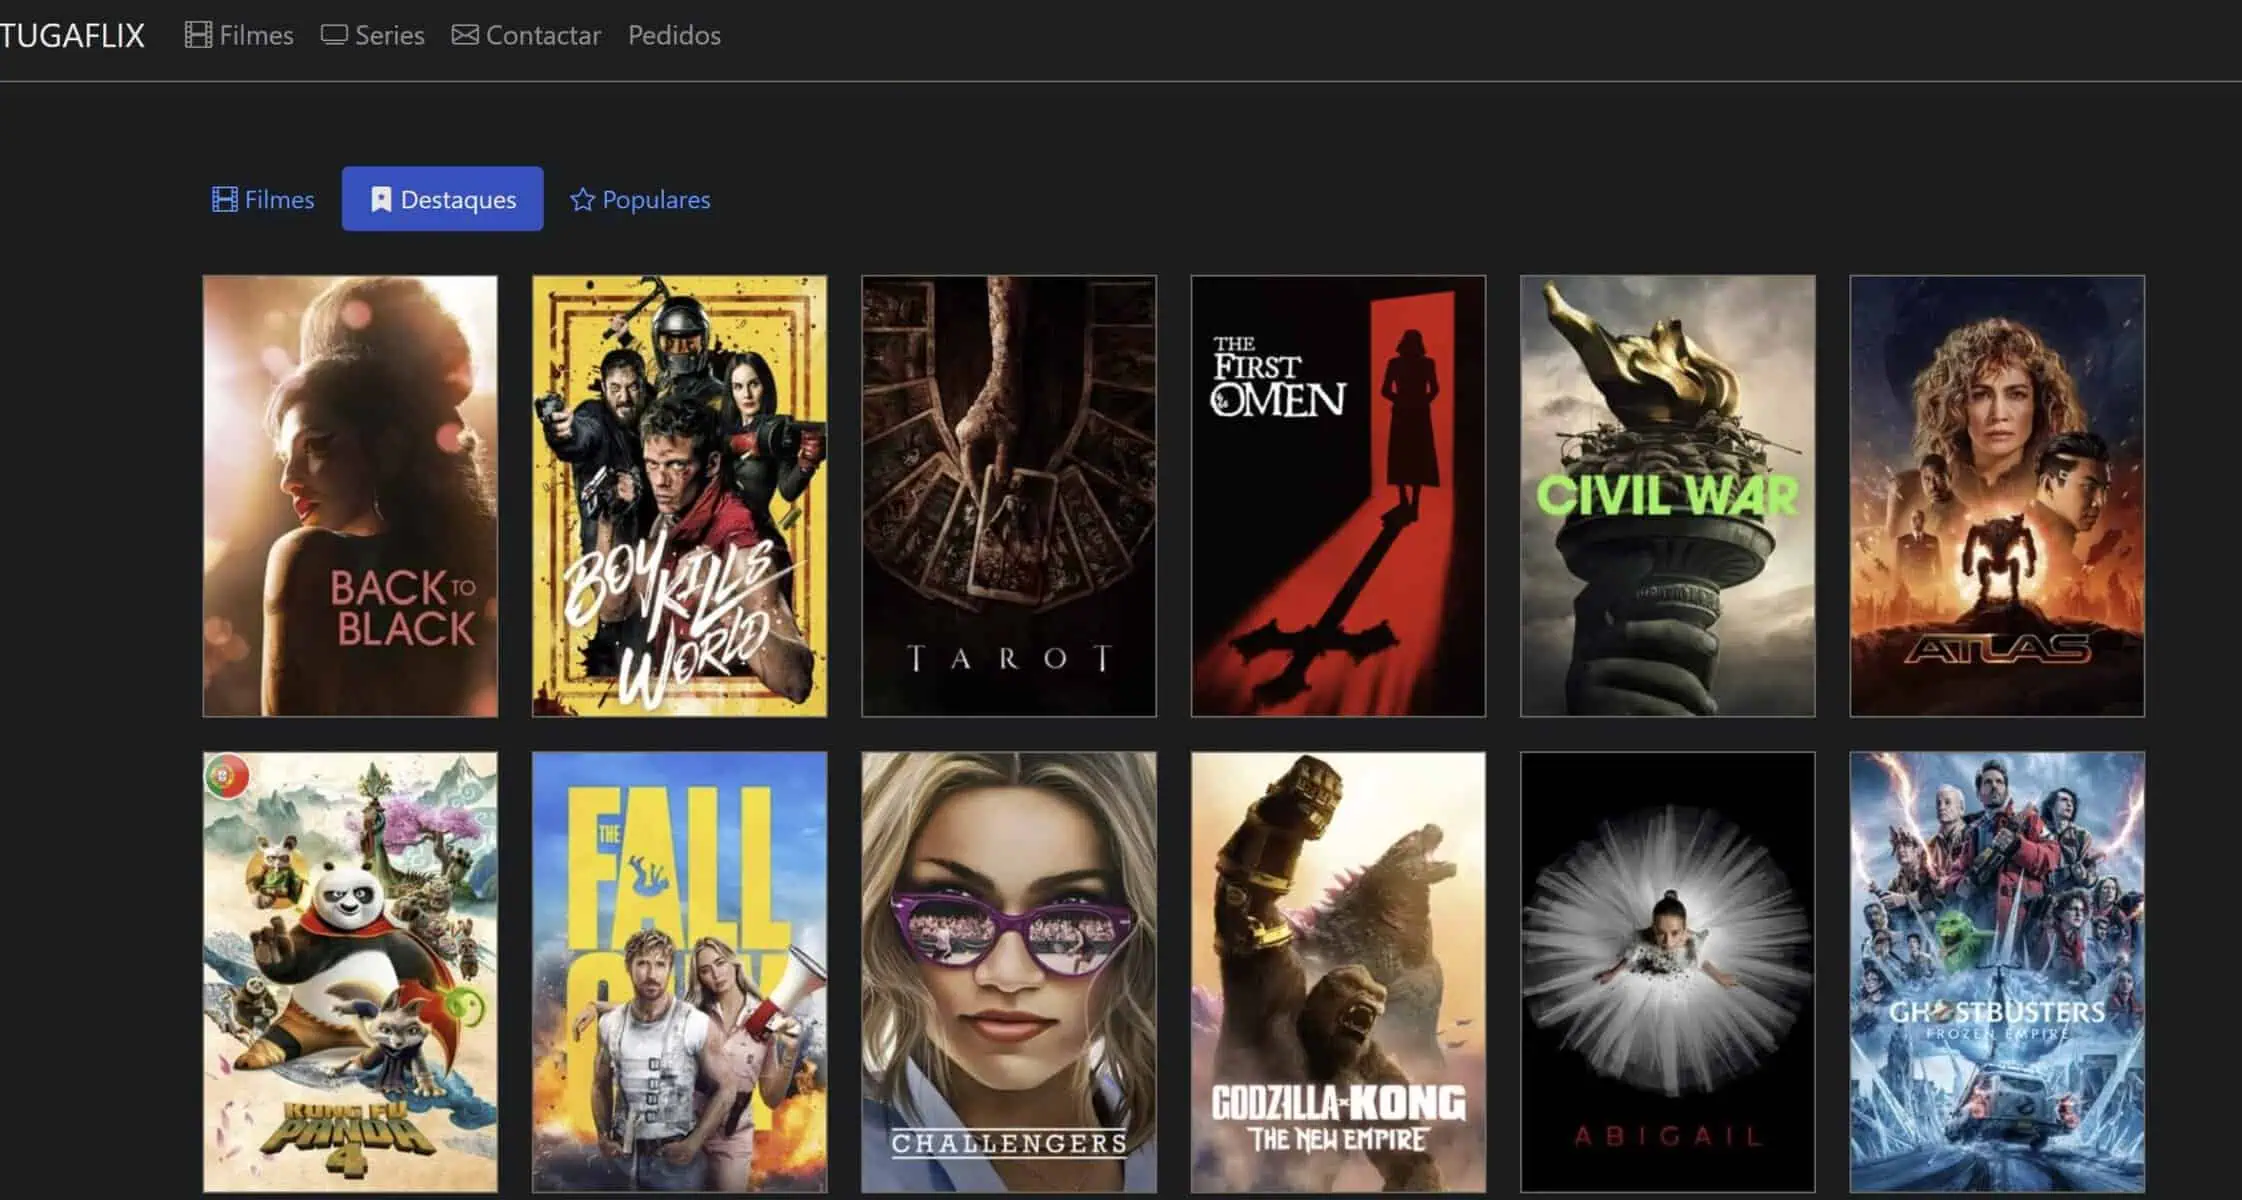Click the star icon on Populares
Viewport: 2242px width, 1200px height.
click(x=582, y=199)
